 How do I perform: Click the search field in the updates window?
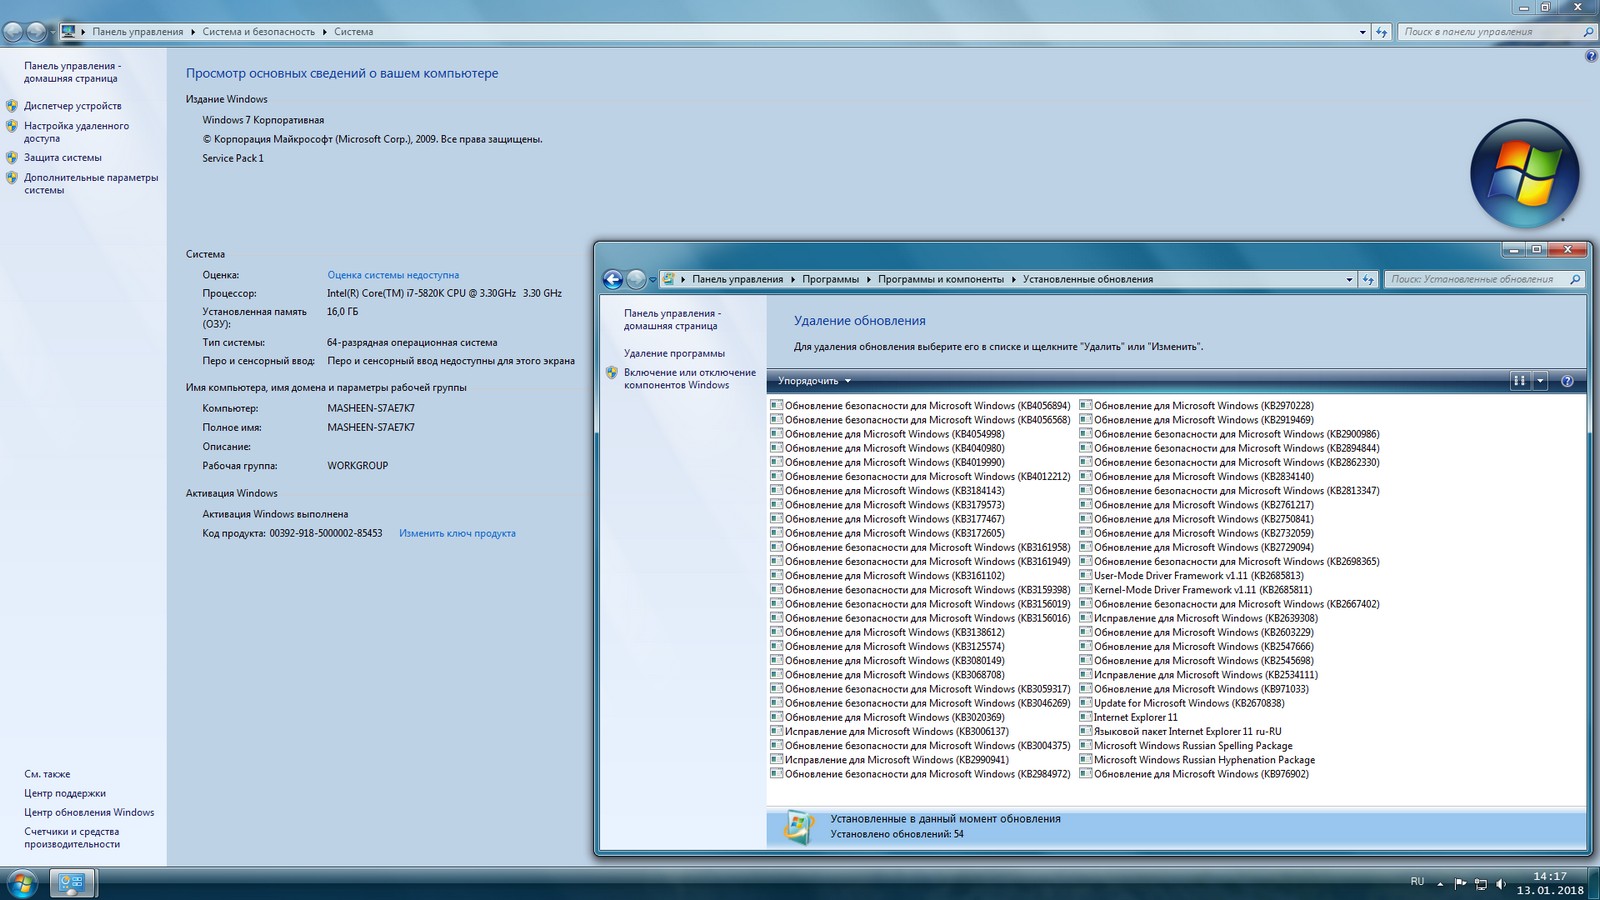click(1484, 280)
